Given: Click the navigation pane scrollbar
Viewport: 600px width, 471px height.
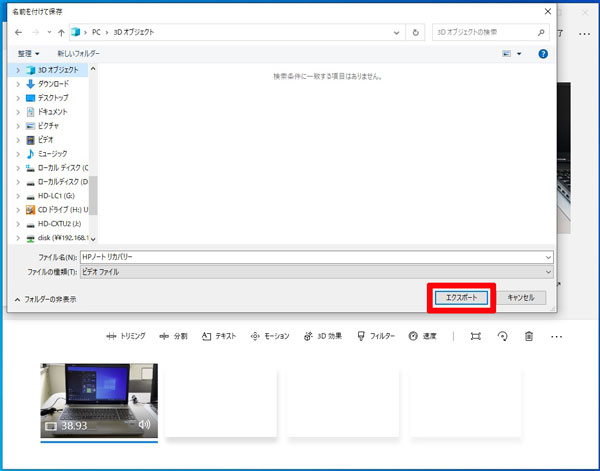Looking at the screenshot, I should (x=93, y=195).
